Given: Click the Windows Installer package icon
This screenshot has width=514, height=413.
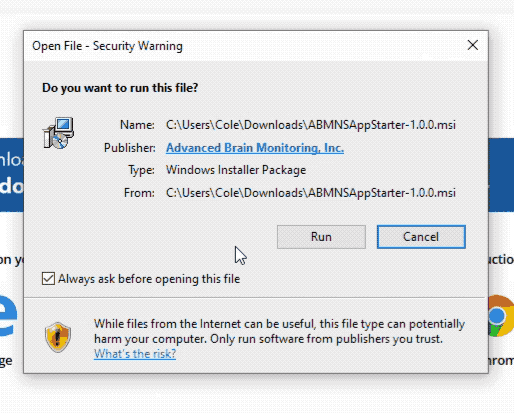Looking at the screenshot, I should click(58, 133).
